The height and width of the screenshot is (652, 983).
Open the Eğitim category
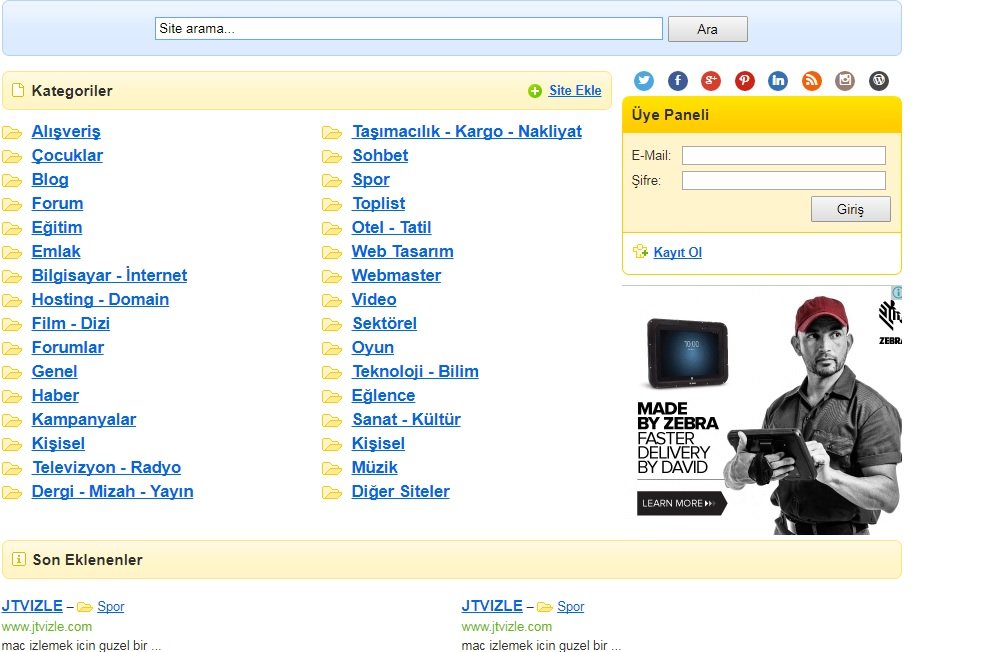[56, 228]
